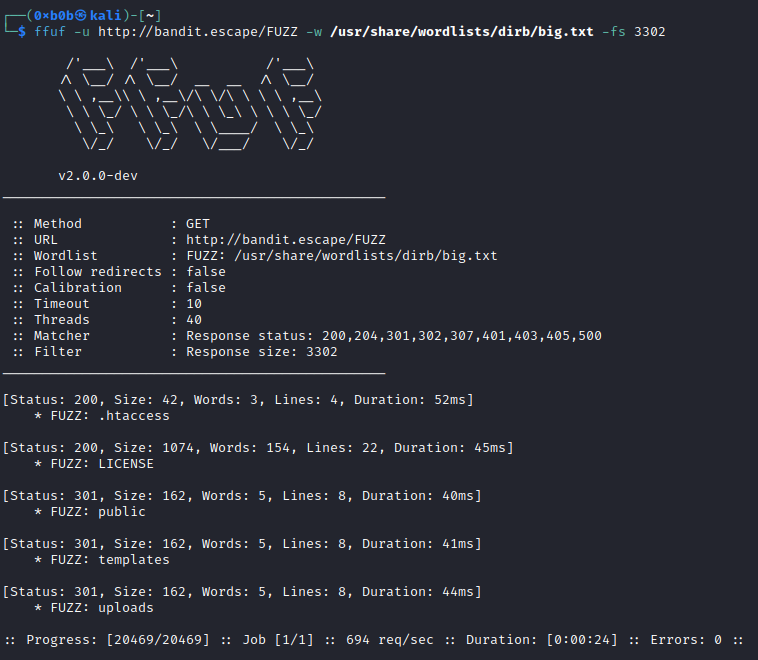This screenshot has height=660, width=758.
Task: Select the wordlist path big.txt in command
Action: tap(462, 32)
